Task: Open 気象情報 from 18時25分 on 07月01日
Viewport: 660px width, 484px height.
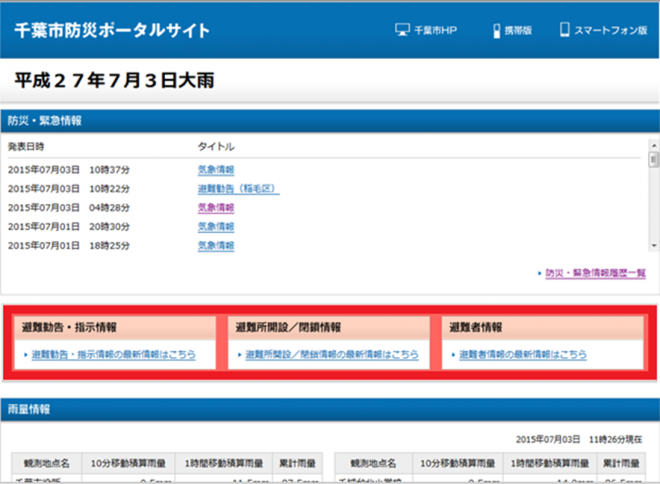Action: coord(216,245)
